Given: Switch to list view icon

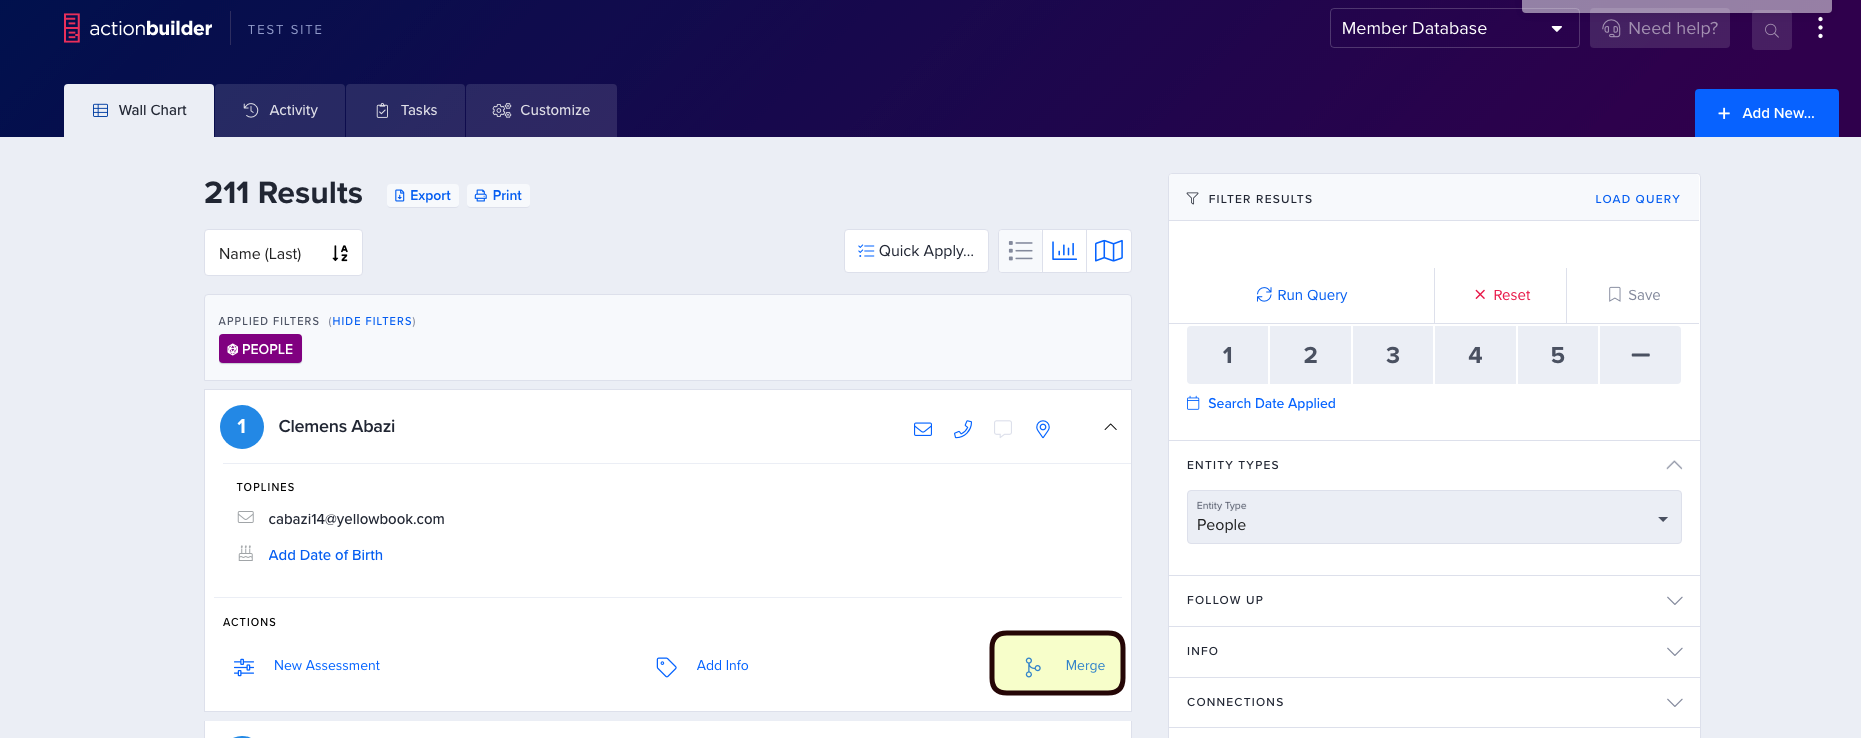Looking at the screenshot, I should coord(1020,251).
